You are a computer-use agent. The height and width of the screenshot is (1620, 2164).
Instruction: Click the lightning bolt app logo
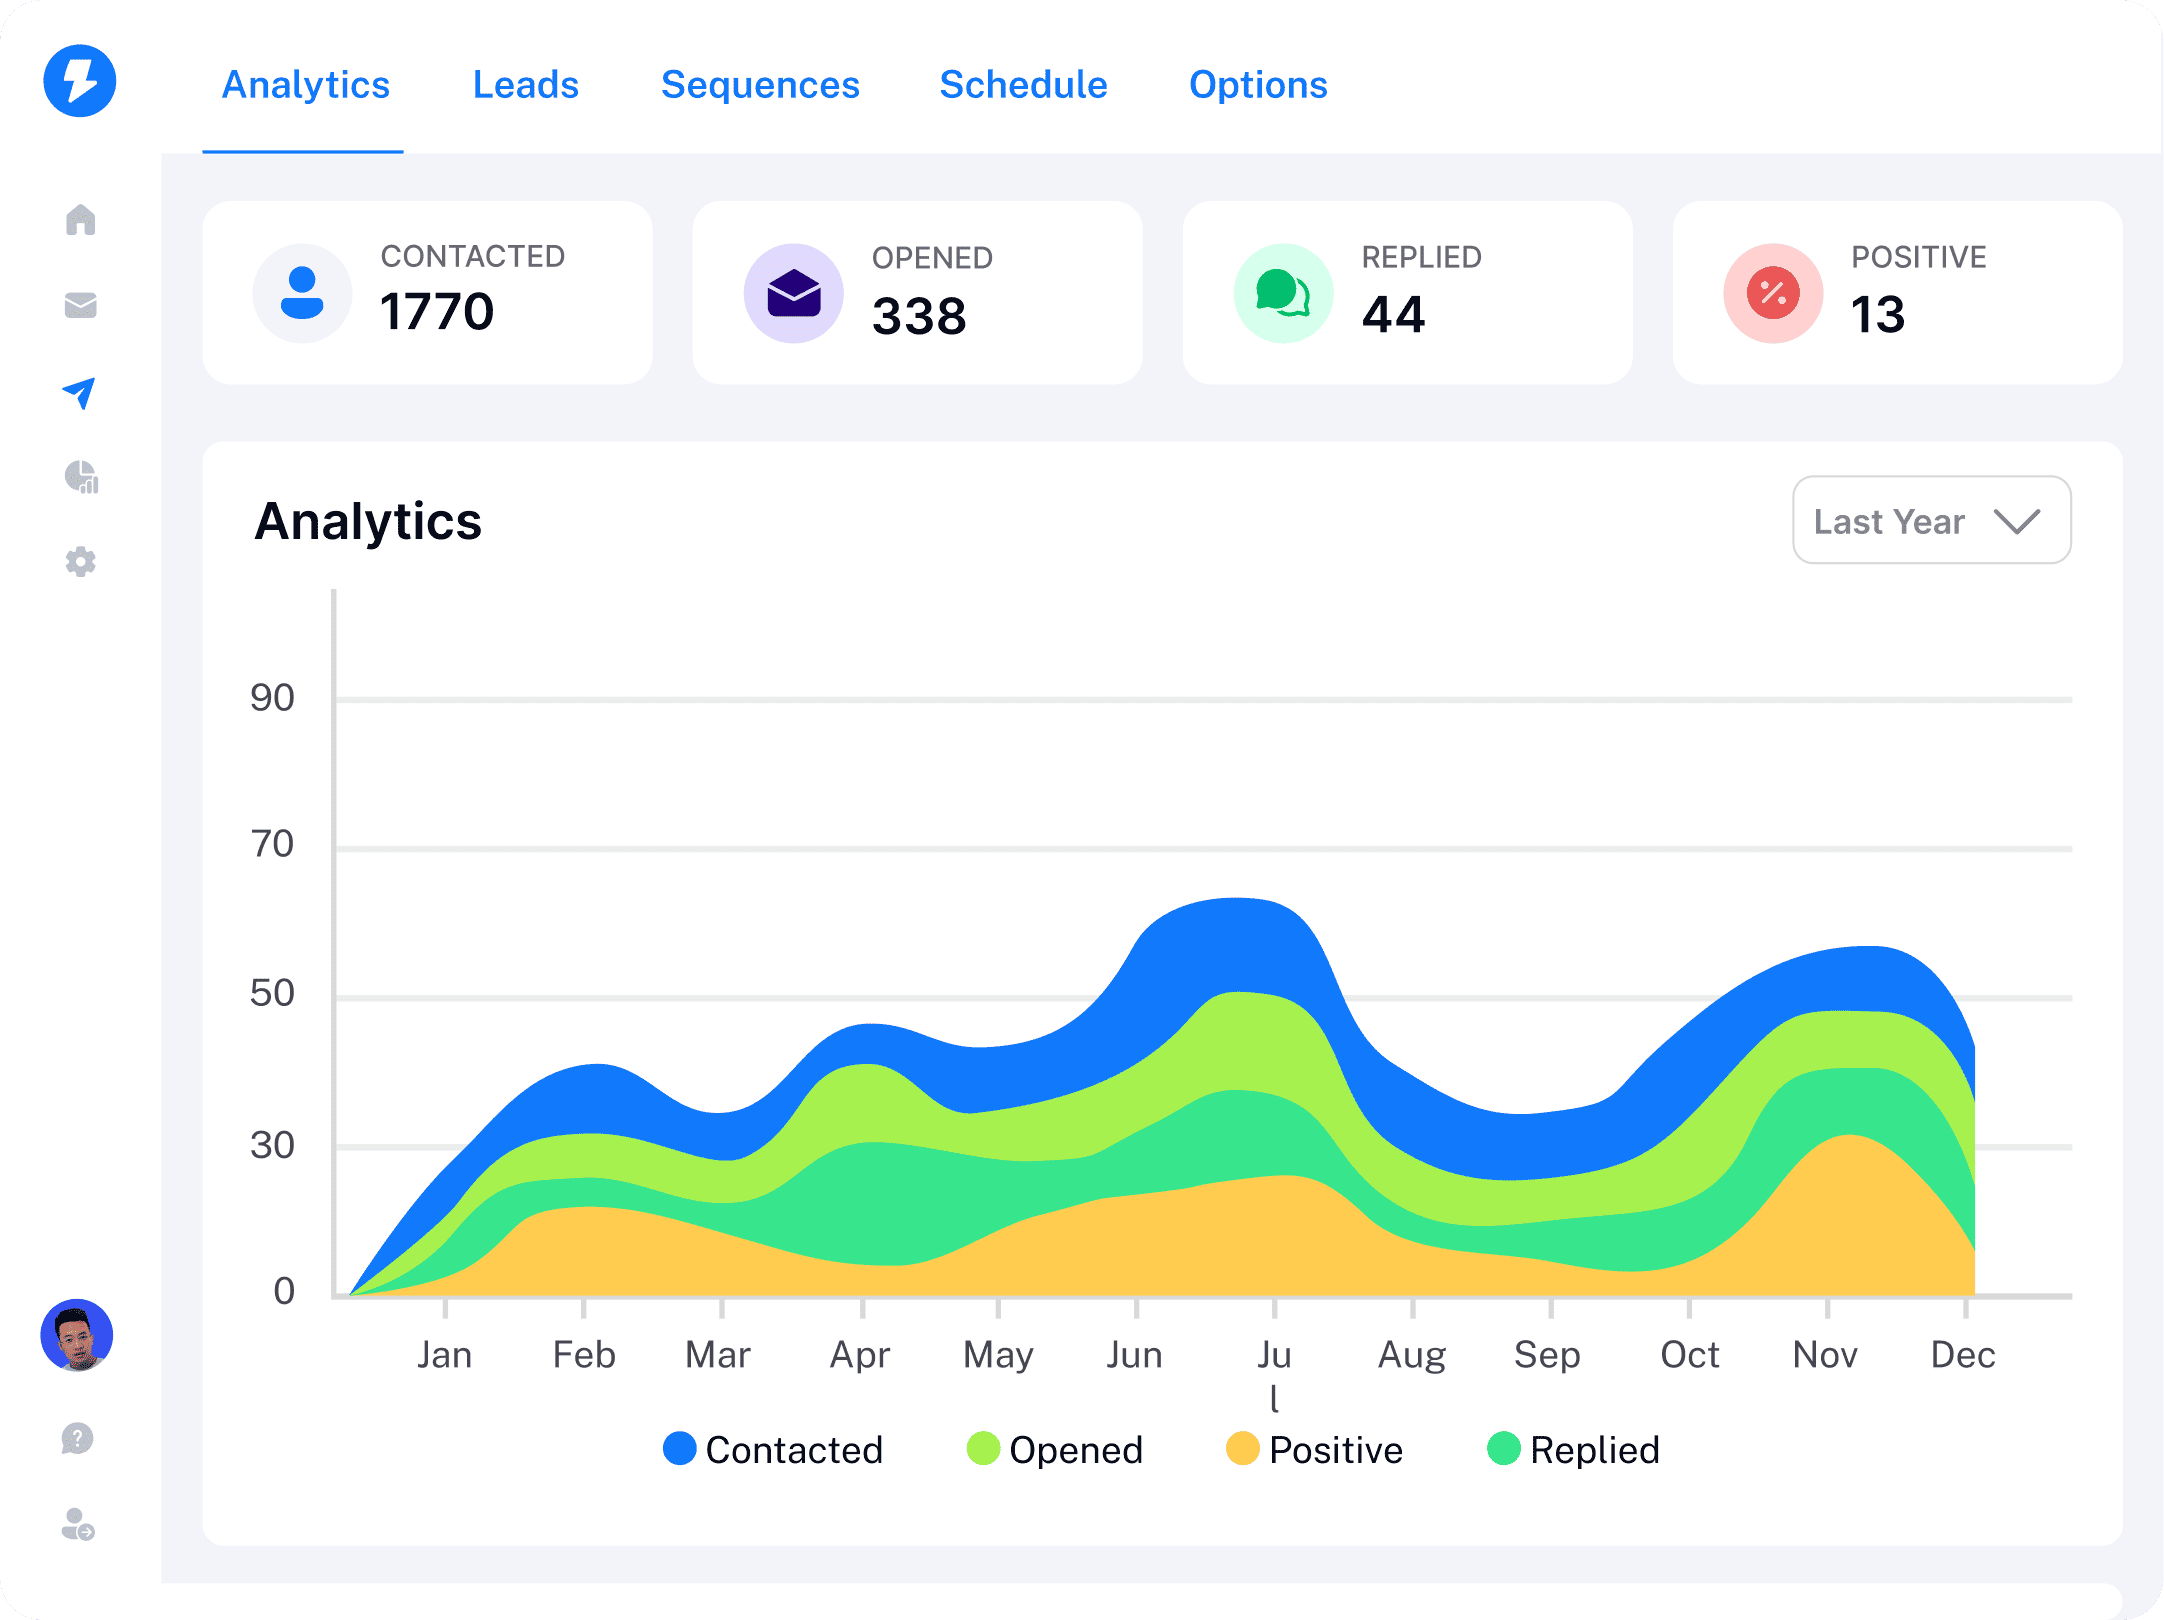tap(80, 82)
